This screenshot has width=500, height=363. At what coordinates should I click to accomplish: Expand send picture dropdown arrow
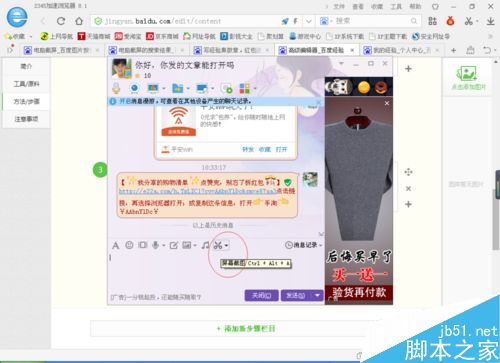195,246
